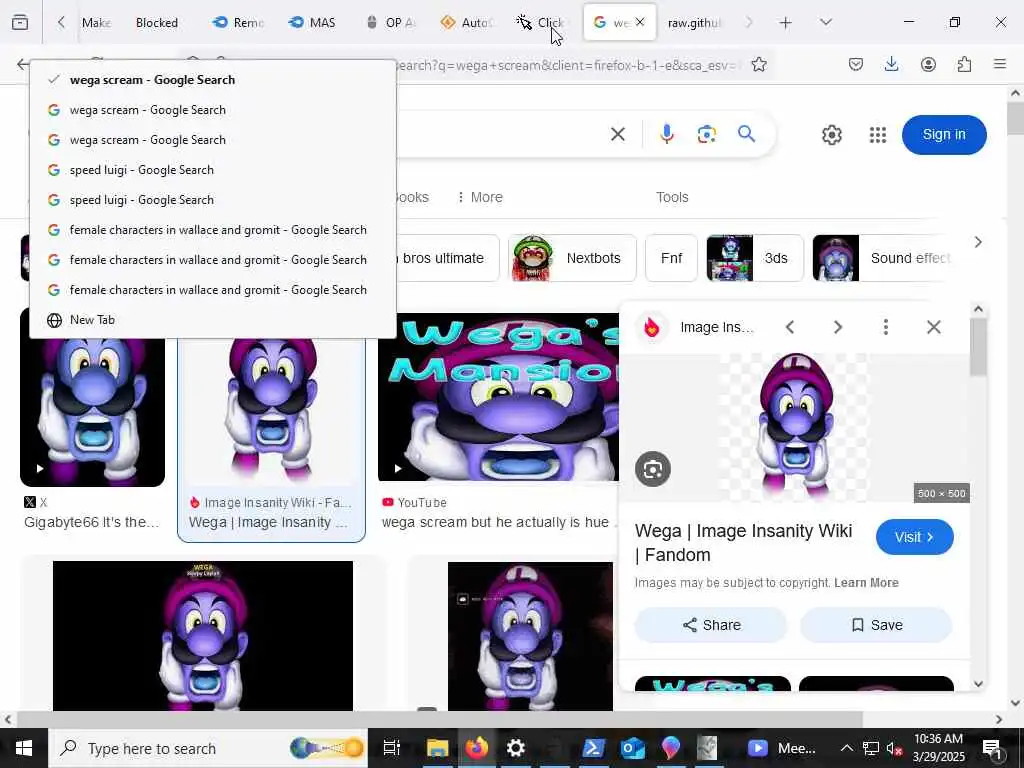Reveal more suggestion chips with arrow

978,242
